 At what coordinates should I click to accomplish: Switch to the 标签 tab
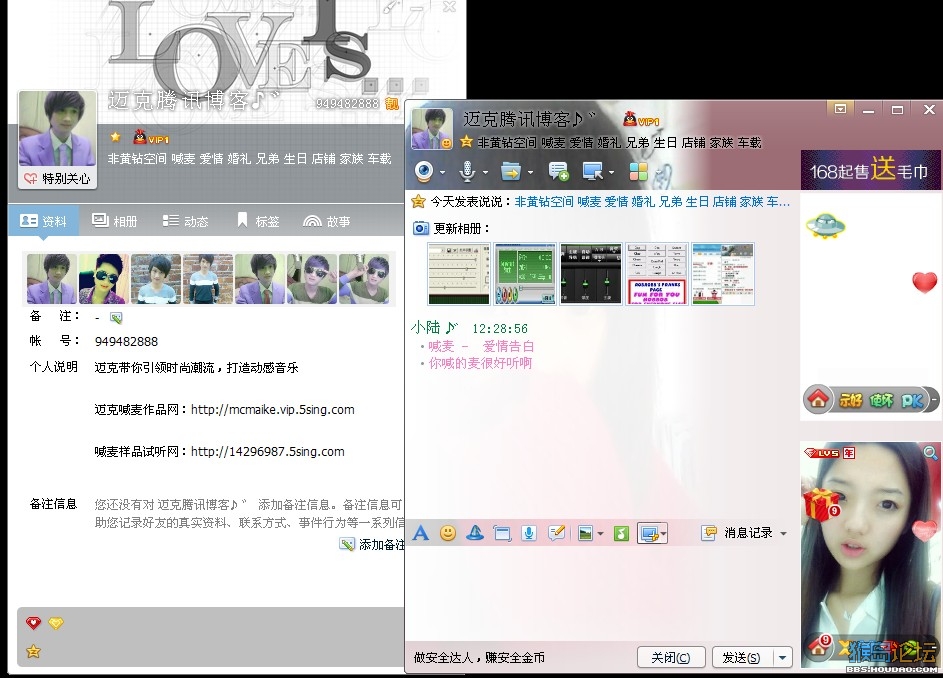tap(258, 221)
